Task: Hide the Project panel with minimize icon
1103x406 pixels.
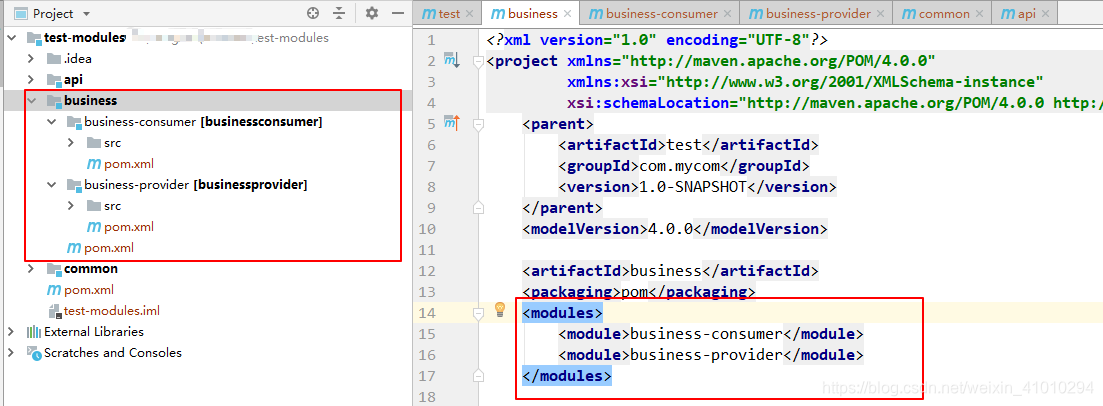Action: click(397, 13)
